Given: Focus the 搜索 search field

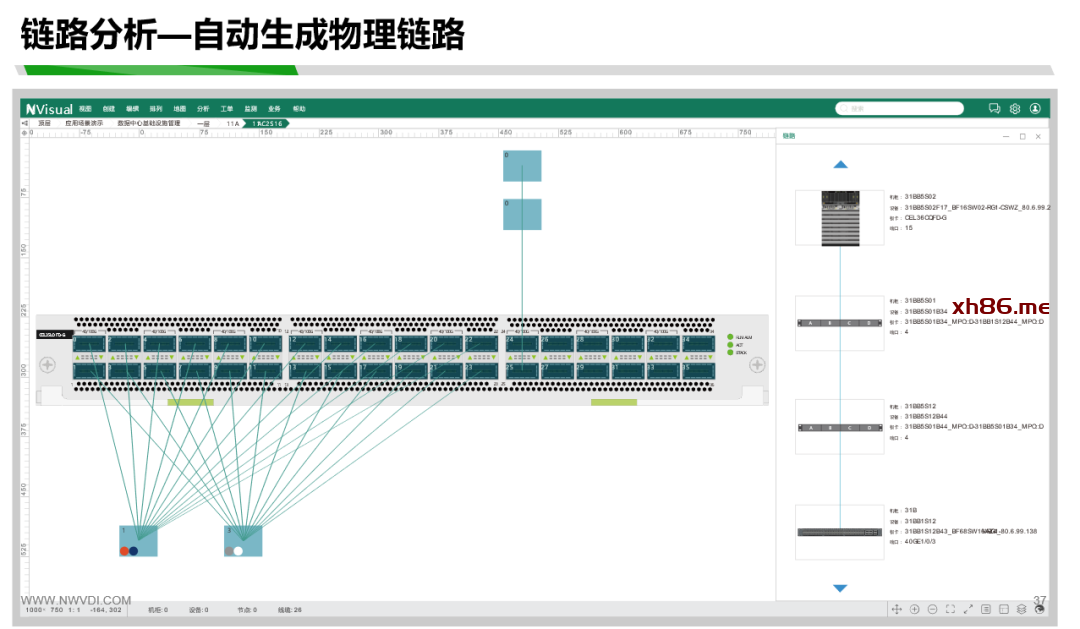Looking at the screenshot, I should [x=900, y=108].
